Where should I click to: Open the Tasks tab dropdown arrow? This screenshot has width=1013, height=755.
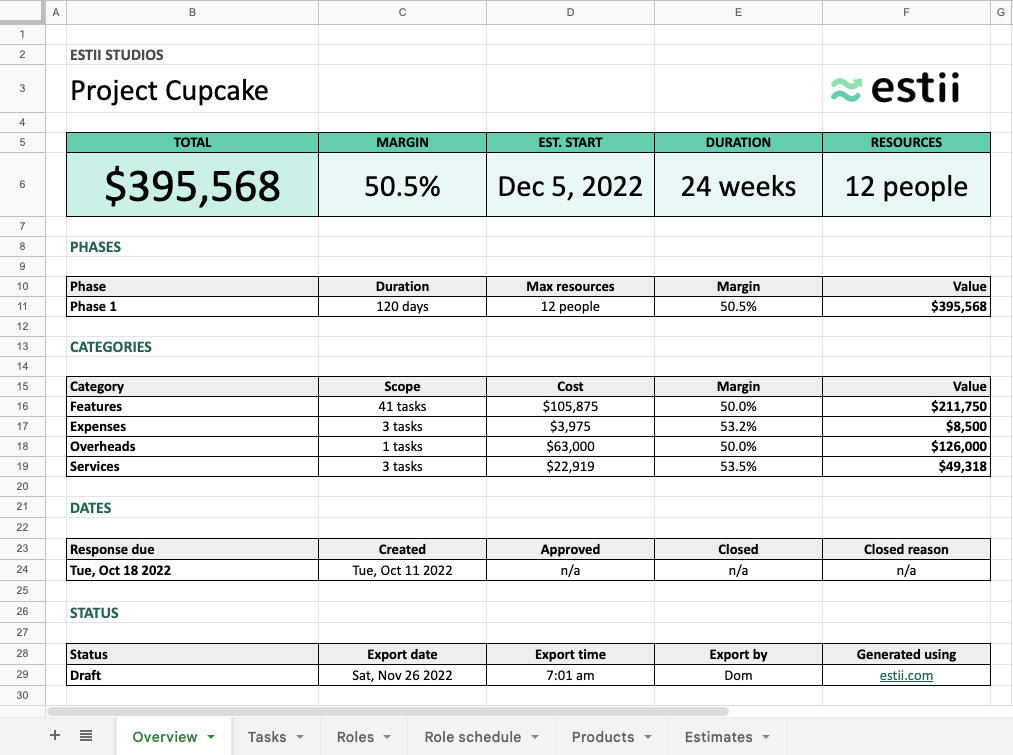(x=300, y=737)
